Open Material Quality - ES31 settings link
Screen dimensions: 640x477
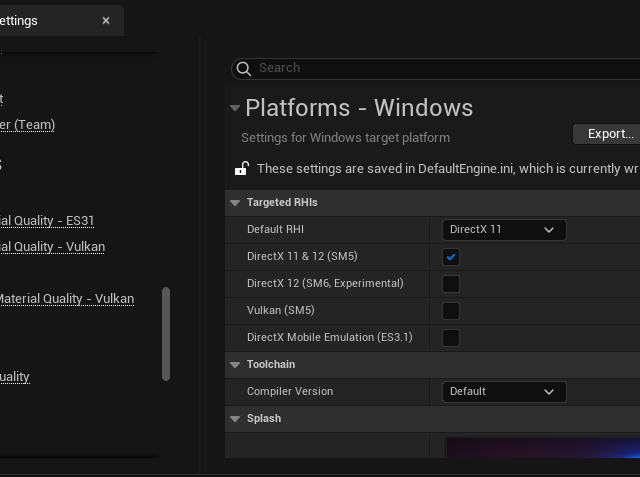point(46,220)
